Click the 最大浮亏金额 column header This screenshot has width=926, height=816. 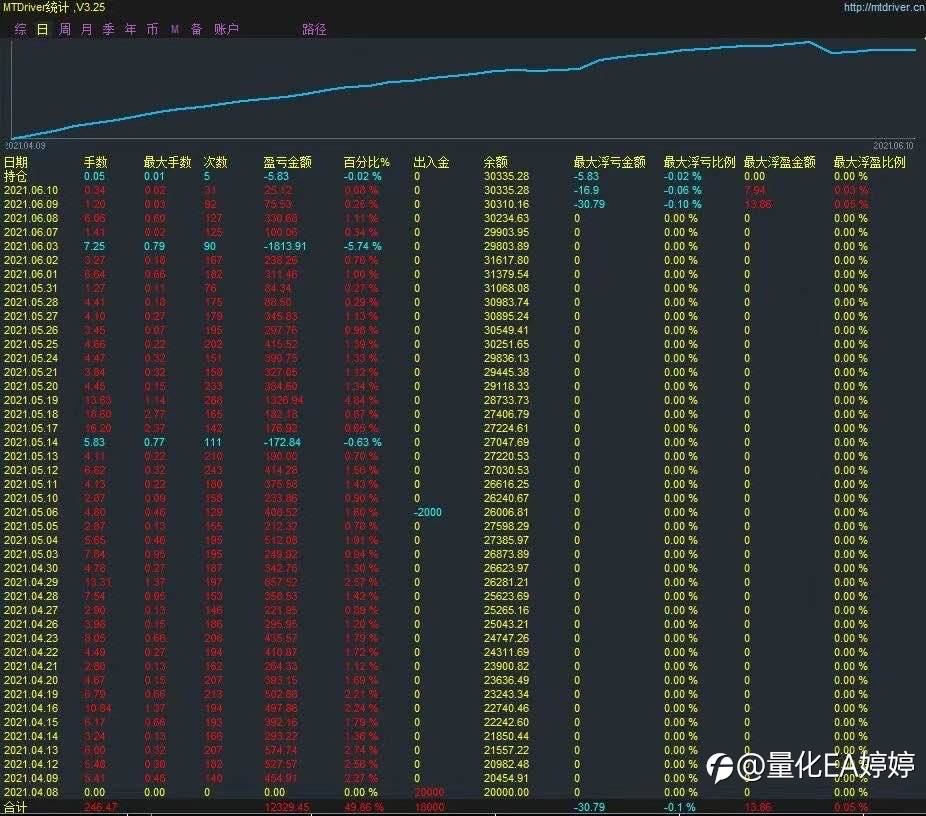click(x=609, y=162)
